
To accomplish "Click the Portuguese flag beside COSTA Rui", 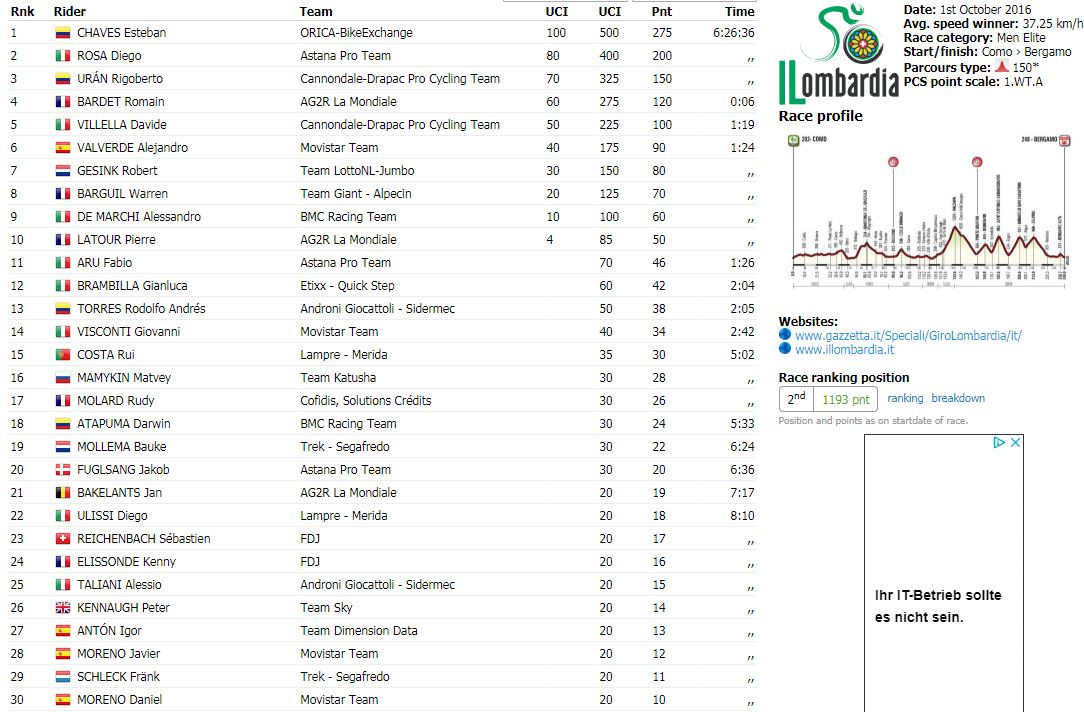I will coord(63,355).
